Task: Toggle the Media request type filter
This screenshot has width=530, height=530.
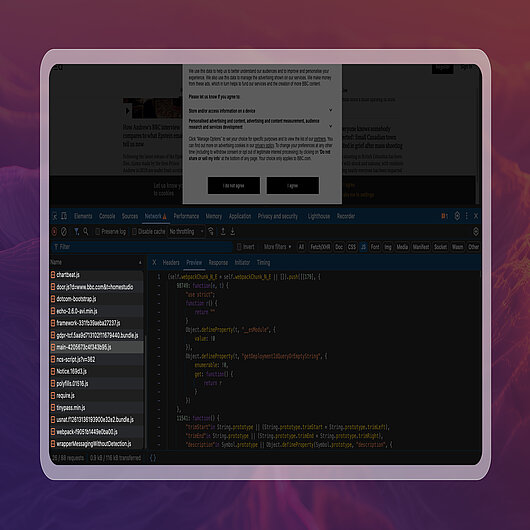Action: [x=402, y=247]
